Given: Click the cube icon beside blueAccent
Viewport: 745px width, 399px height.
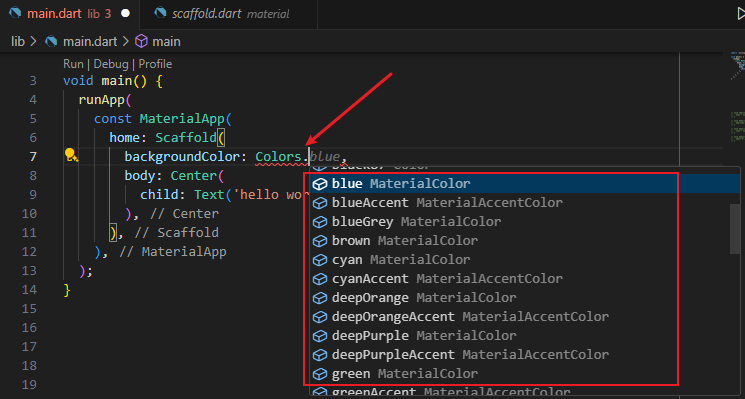Looking at the screenshot, I should click(320, 203).
